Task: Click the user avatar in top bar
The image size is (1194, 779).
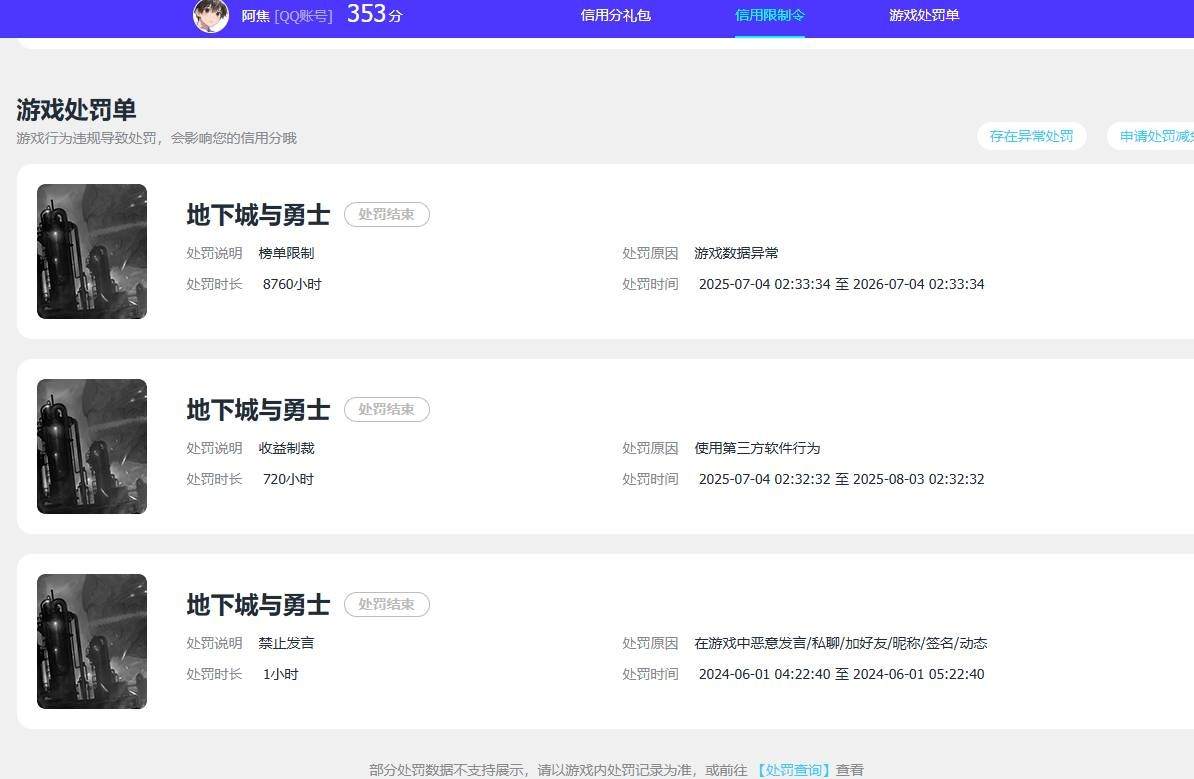Action: (x=211, y=16)
